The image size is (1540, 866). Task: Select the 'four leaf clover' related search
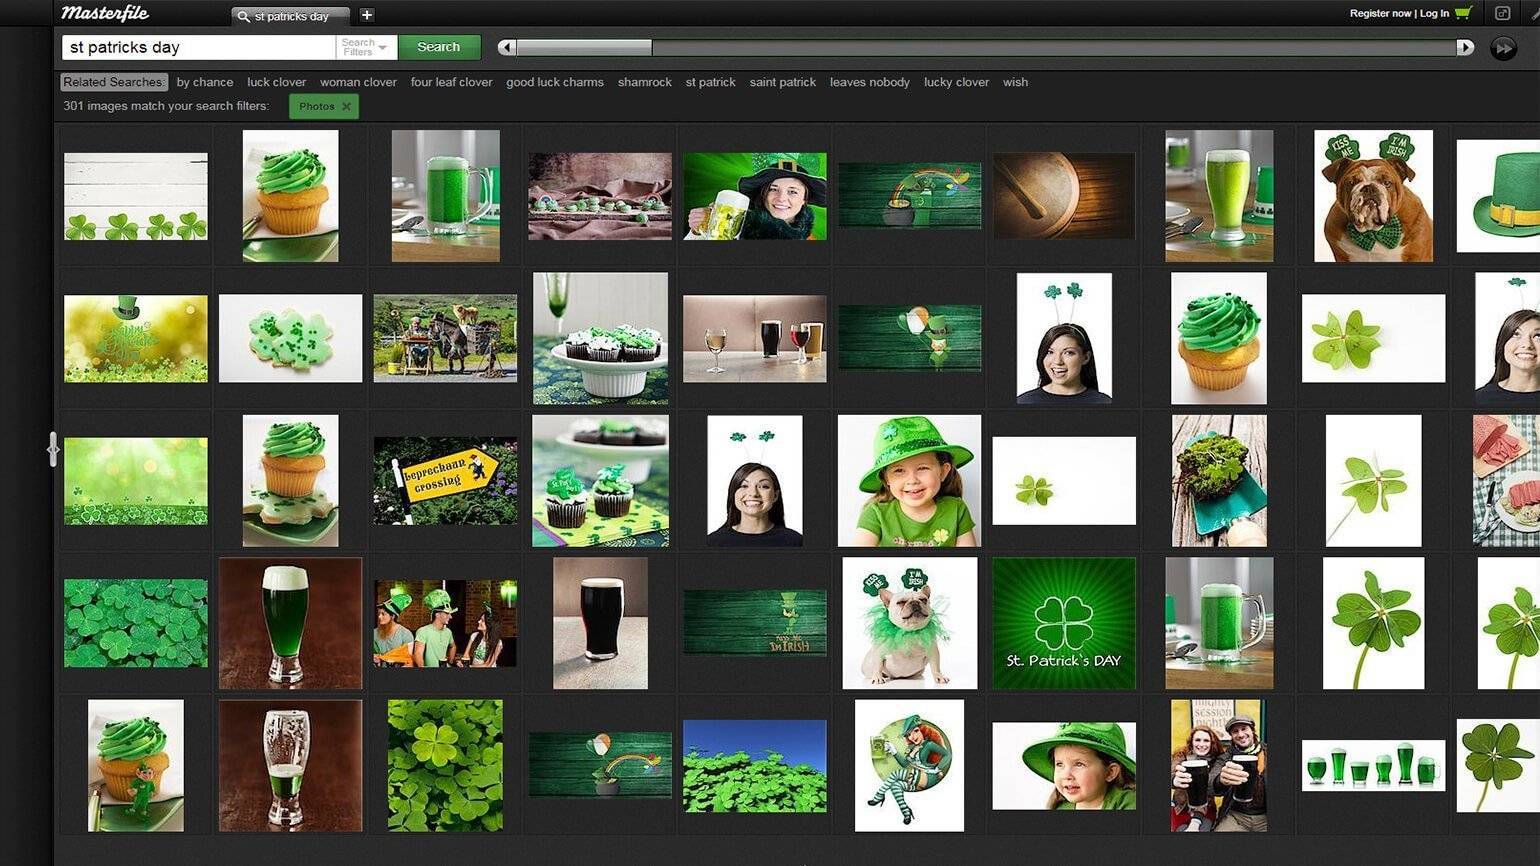coord(451,82)
